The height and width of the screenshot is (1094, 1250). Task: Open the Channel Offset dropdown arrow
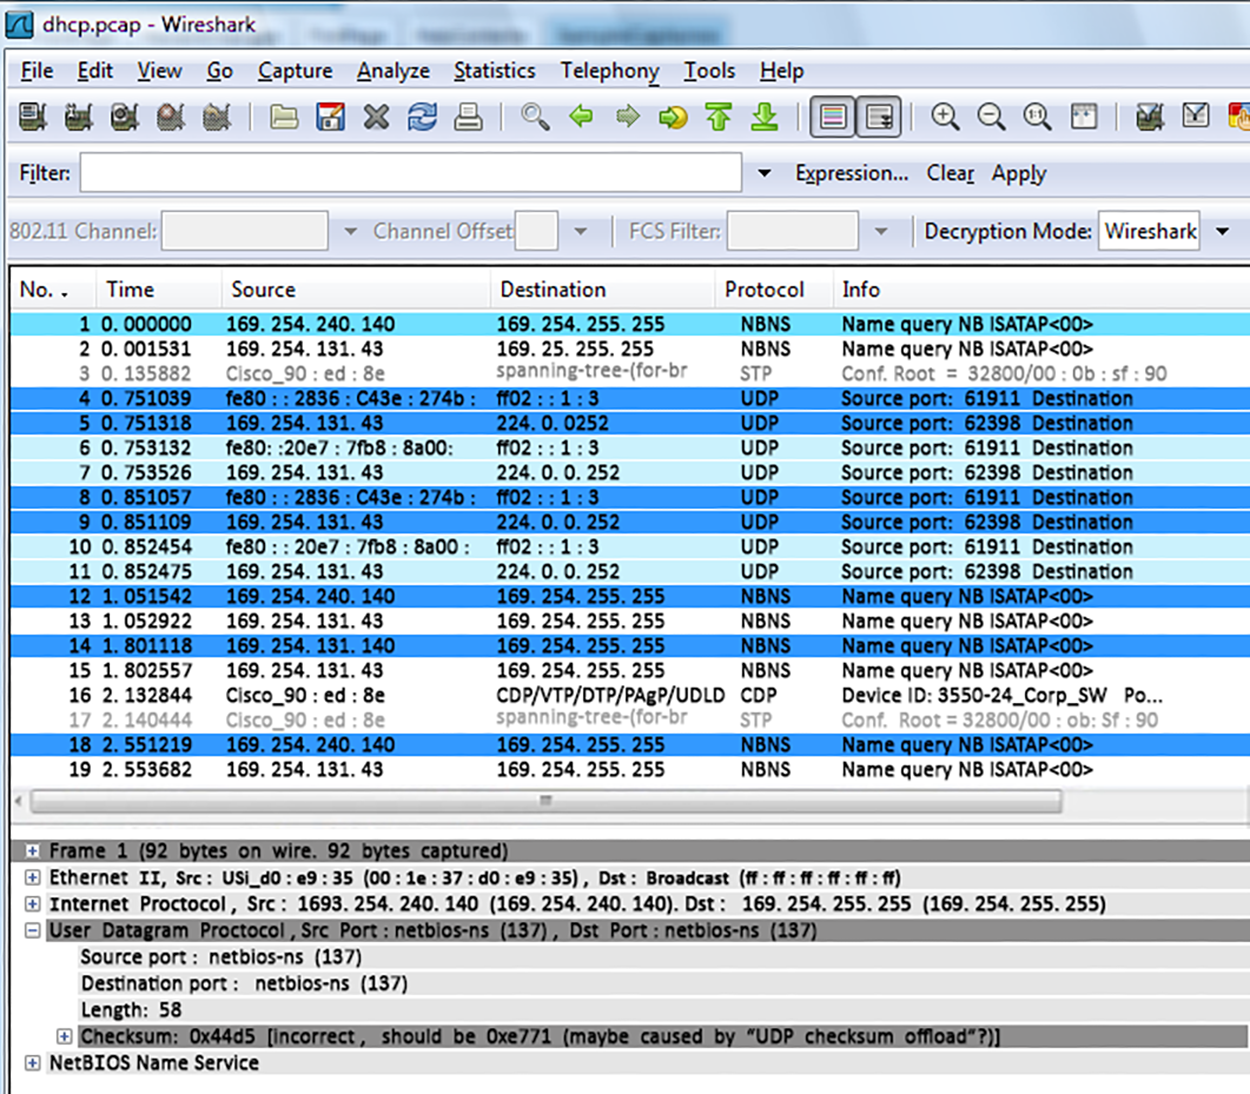click(581, 231)
